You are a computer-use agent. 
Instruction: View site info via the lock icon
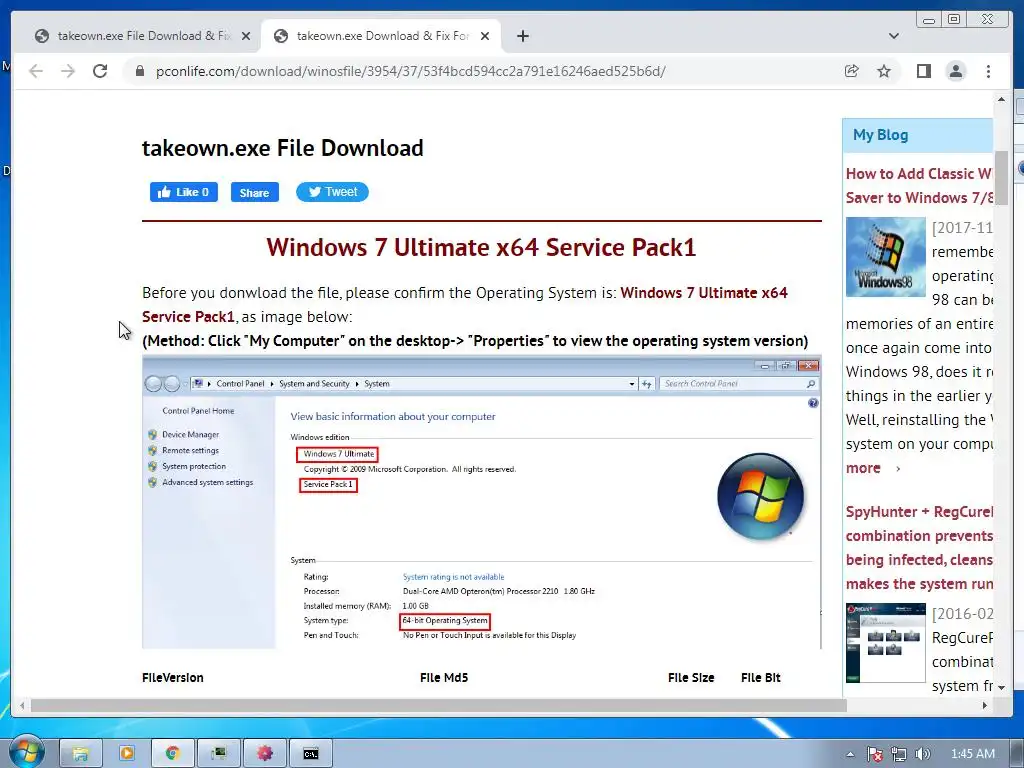click(140, 71)
